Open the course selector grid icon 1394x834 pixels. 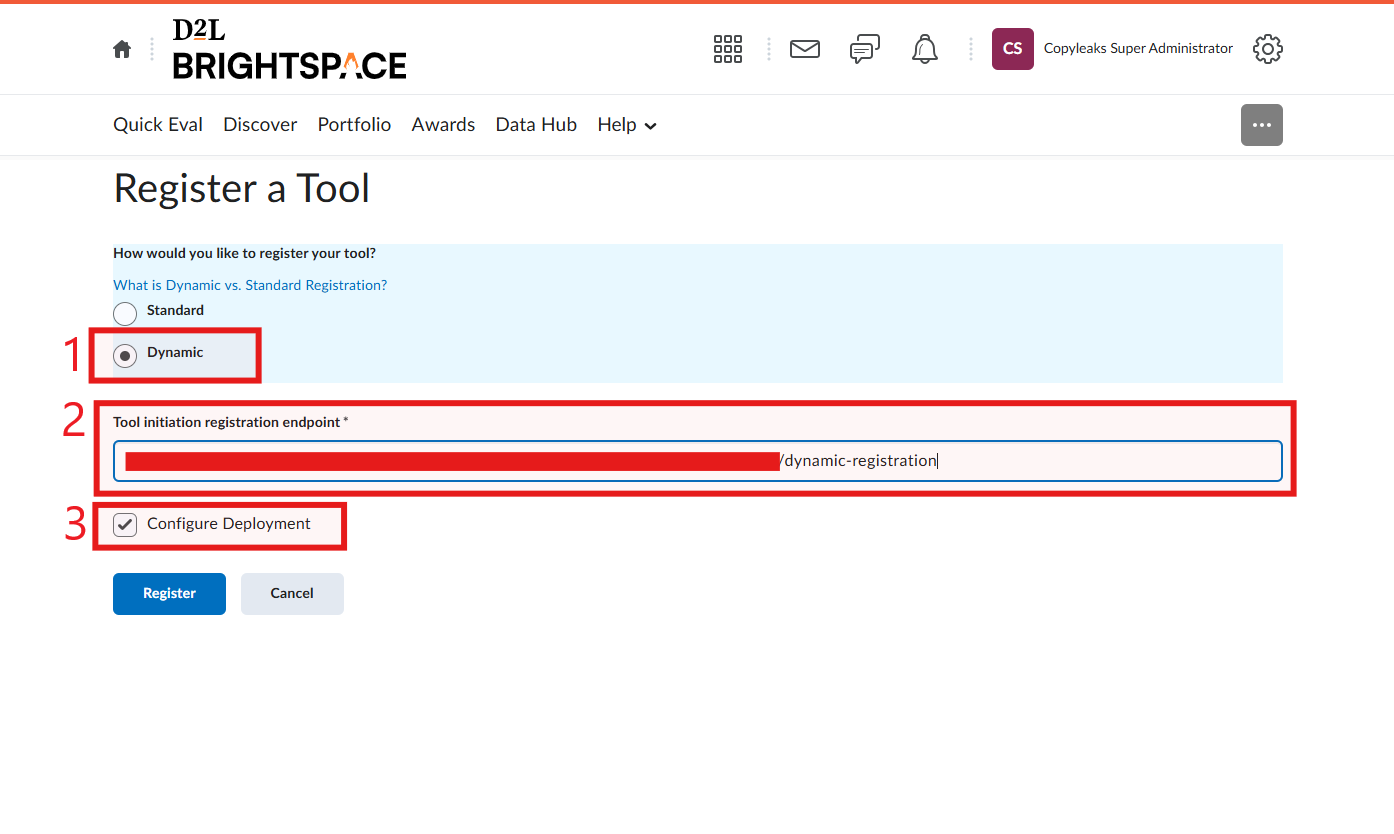point(728,49)
